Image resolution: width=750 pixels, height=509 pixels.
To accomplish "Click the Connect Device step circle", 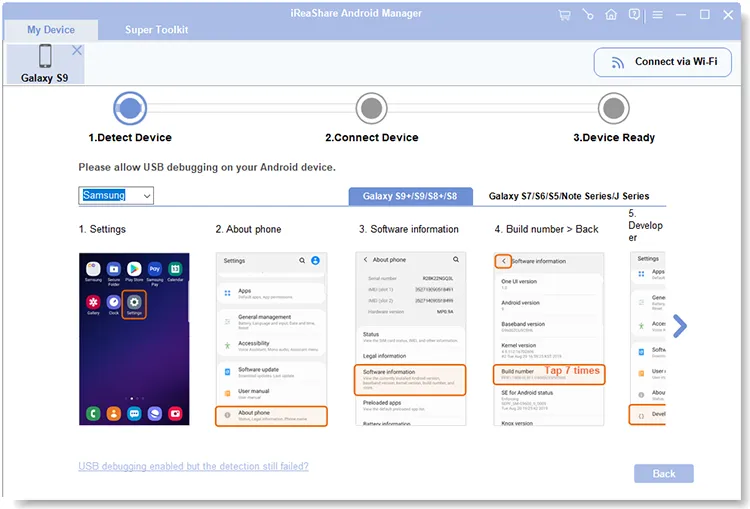I will tap(372, 109).
